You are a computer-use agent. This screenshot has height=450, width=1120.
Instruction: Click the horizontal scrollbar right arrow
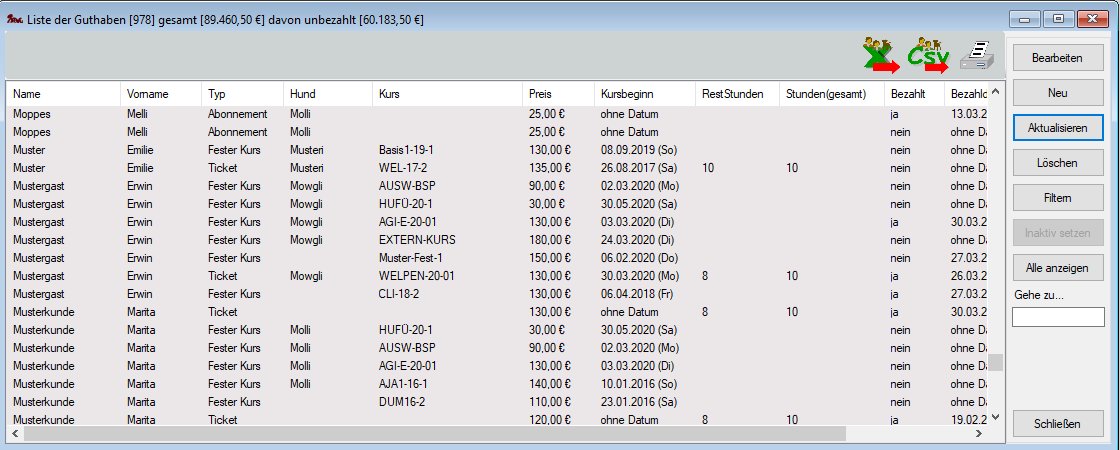(x=979, y=434)
